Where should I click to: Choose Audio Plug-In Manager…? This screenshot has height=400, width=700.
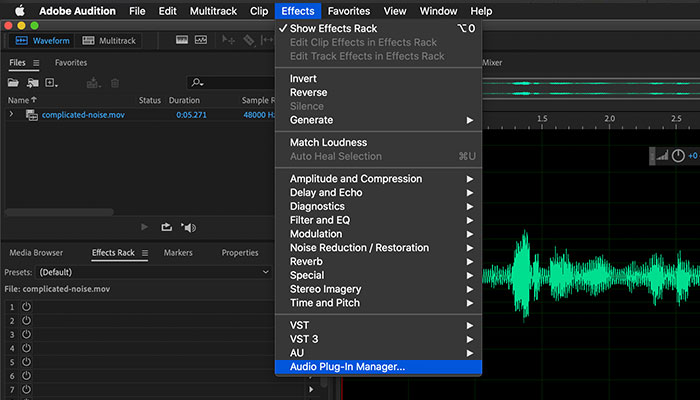(x=379, y=367)
